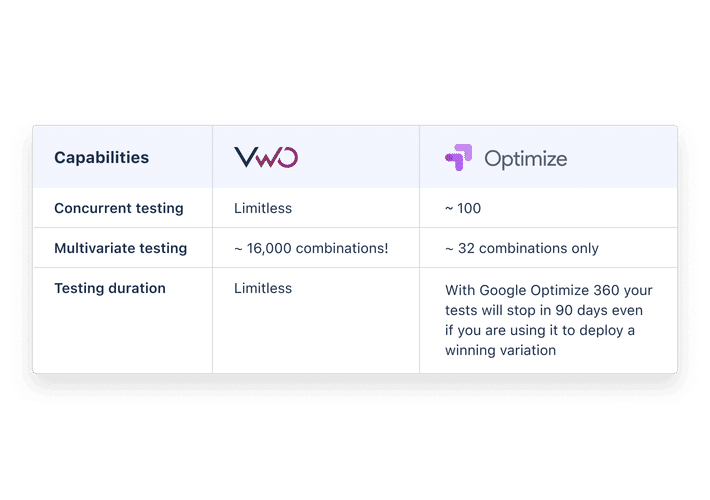Select the Testing duration row label

(x=110, y=288)
